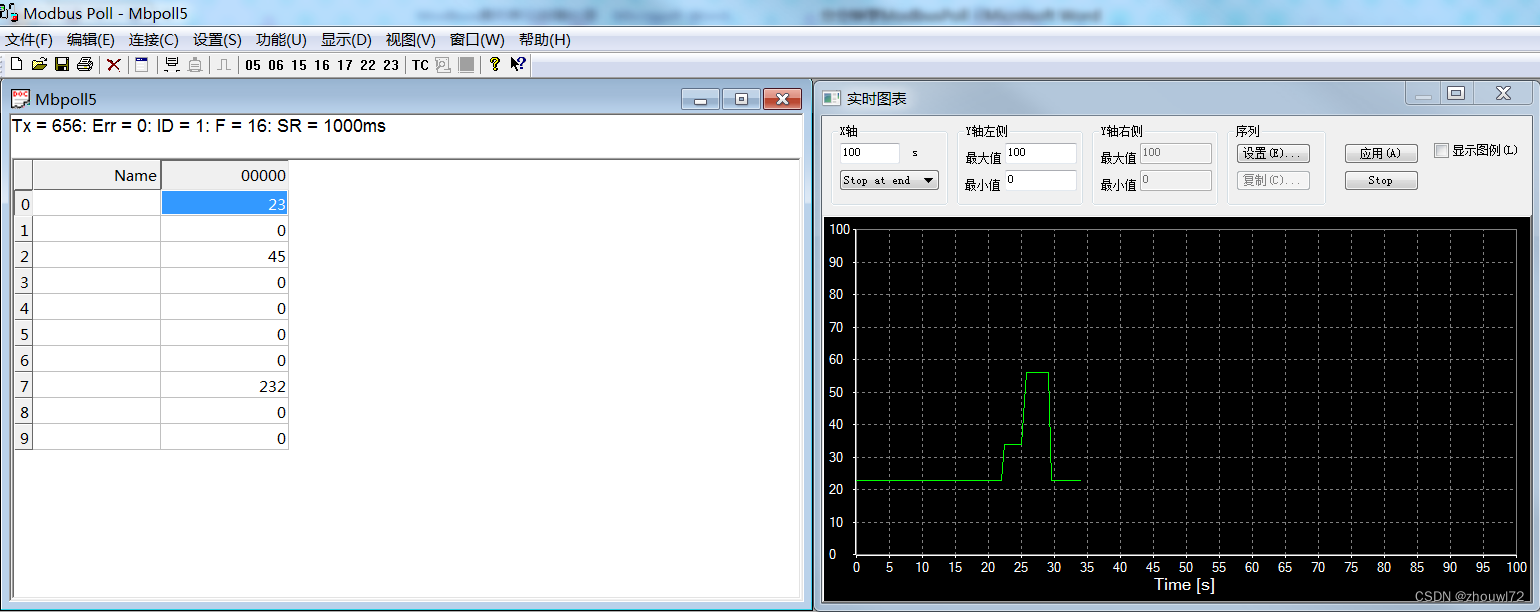
Task: Open the window setup toolbar icon
Action: (x=142, y=65)
